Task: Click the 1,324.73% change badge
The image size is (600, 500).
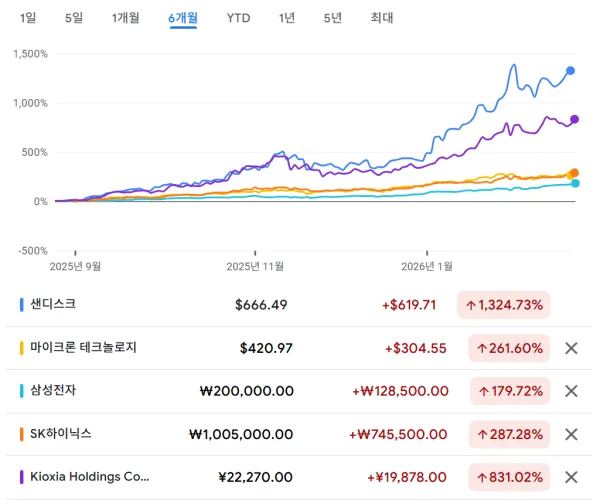Action: tap(504, 305)
